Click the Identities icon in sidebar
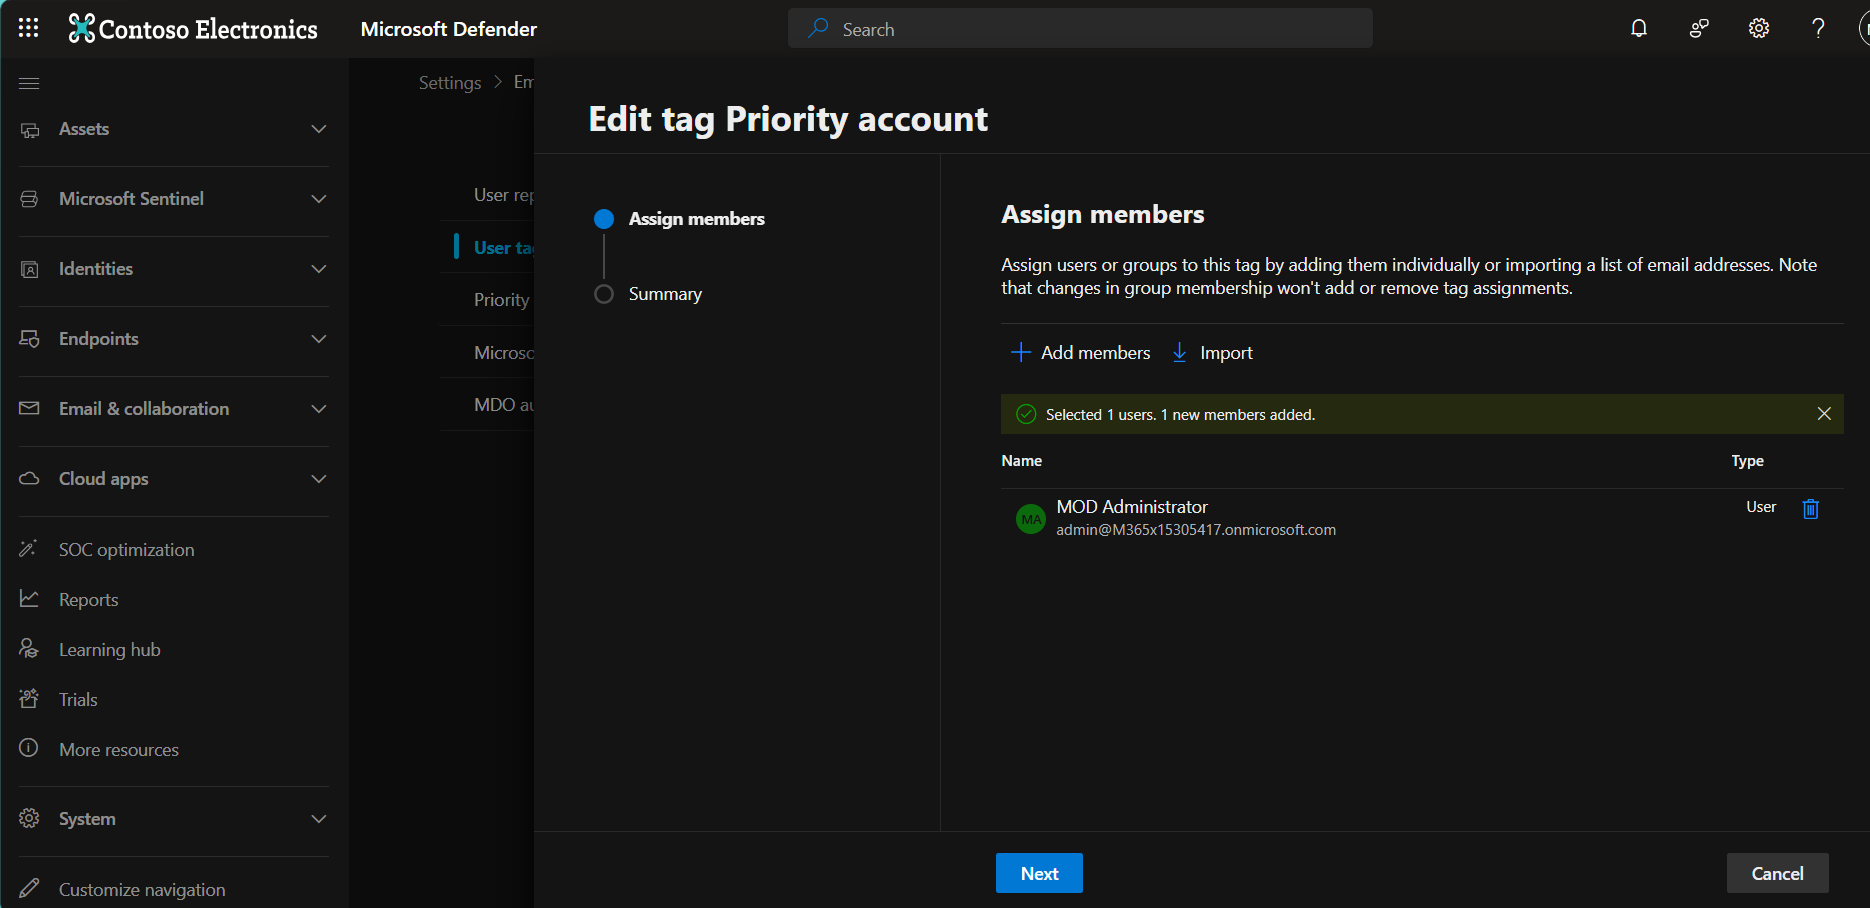The height and width of the screenshot is (908, 1870). coord(30,269)
